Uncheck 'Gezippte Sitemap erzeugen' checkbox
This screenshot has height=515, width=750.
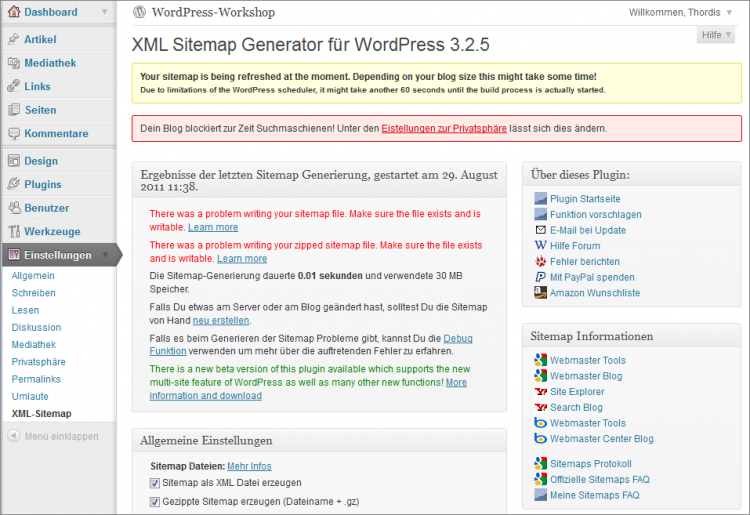click(x=155, y=501)
